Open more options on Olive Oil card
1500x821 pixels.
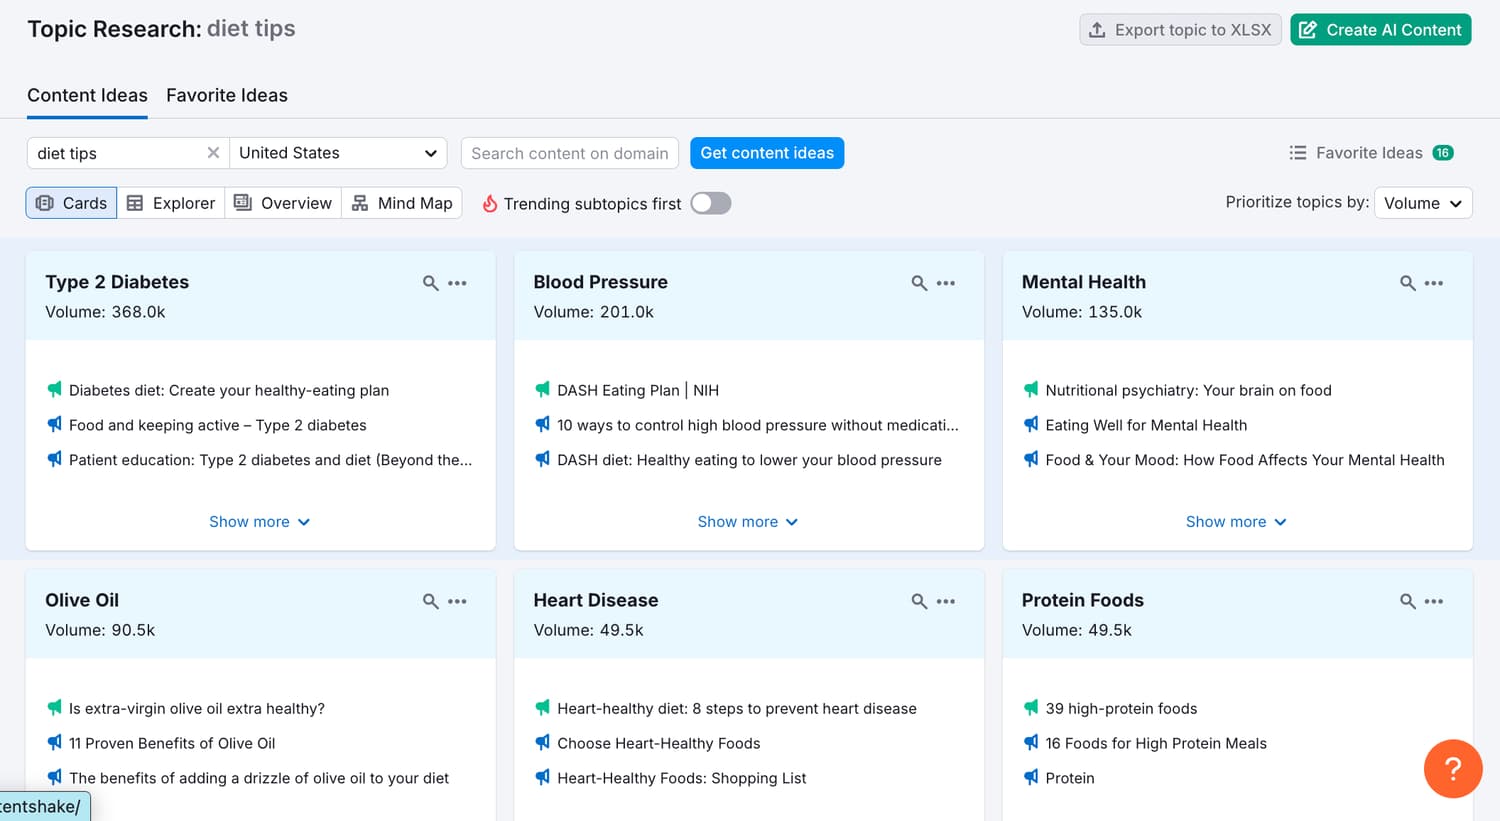[457, 601]
